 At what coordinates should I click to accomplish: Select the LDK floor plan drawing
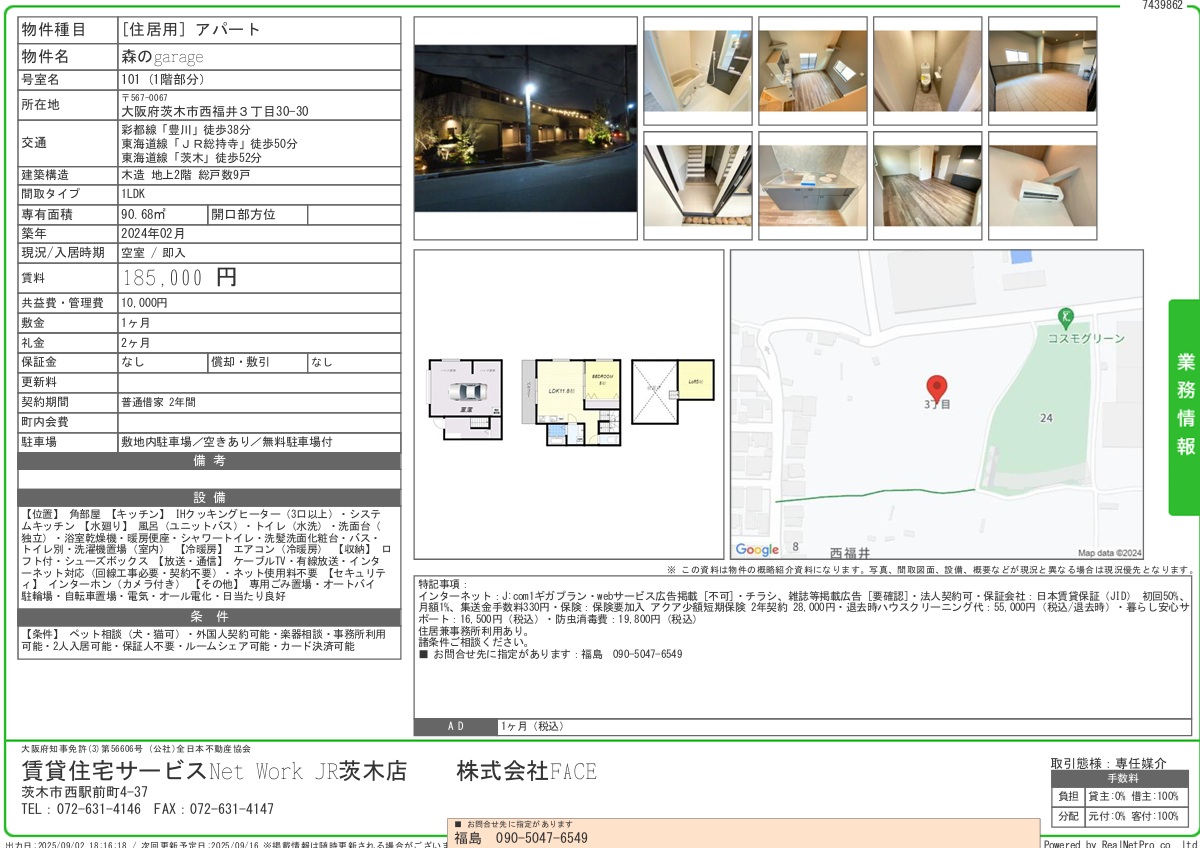(570, 402)
